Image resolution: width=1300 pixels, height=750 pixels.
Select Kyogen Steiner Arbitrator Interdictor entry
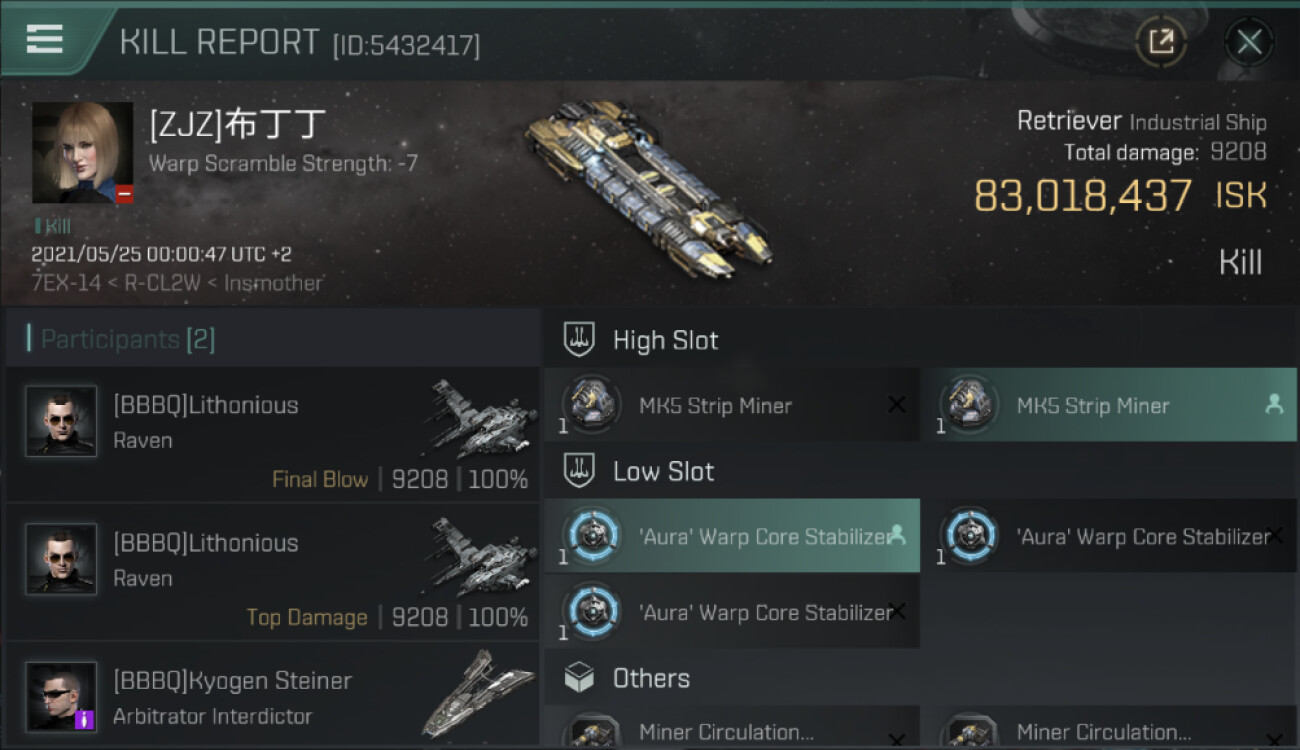(272, 696)
